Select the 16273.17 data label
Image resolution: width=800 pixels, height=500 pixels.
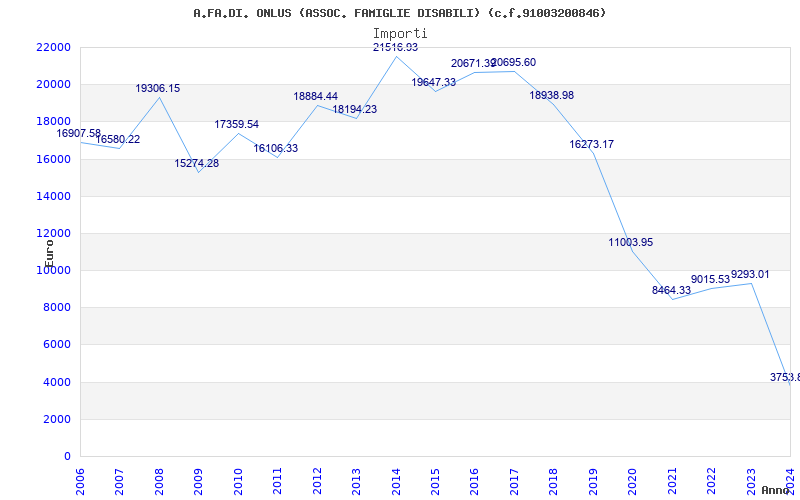point(591,144)
